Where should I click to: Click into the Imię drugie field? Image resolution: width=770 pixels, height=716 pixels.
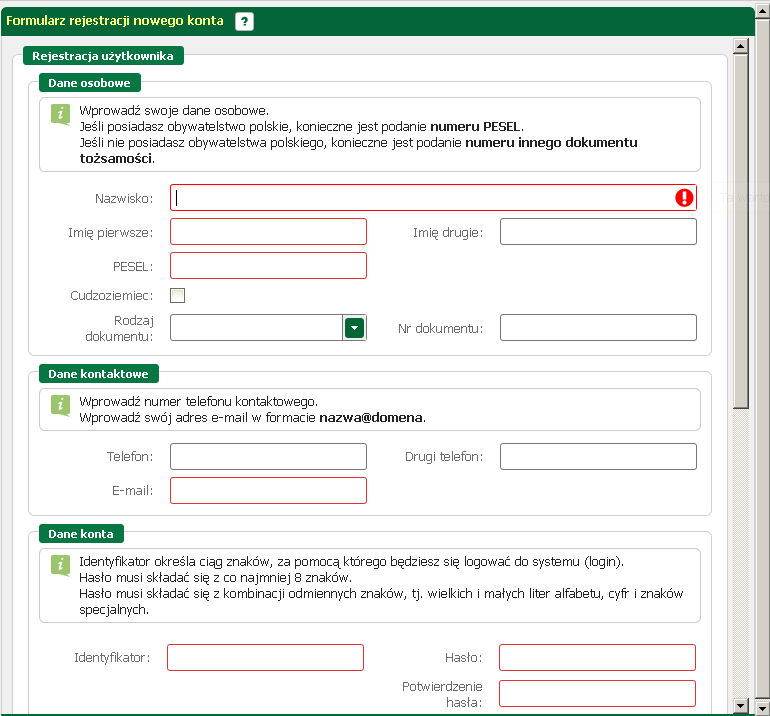pyautogui.click(x=598, y=232)
